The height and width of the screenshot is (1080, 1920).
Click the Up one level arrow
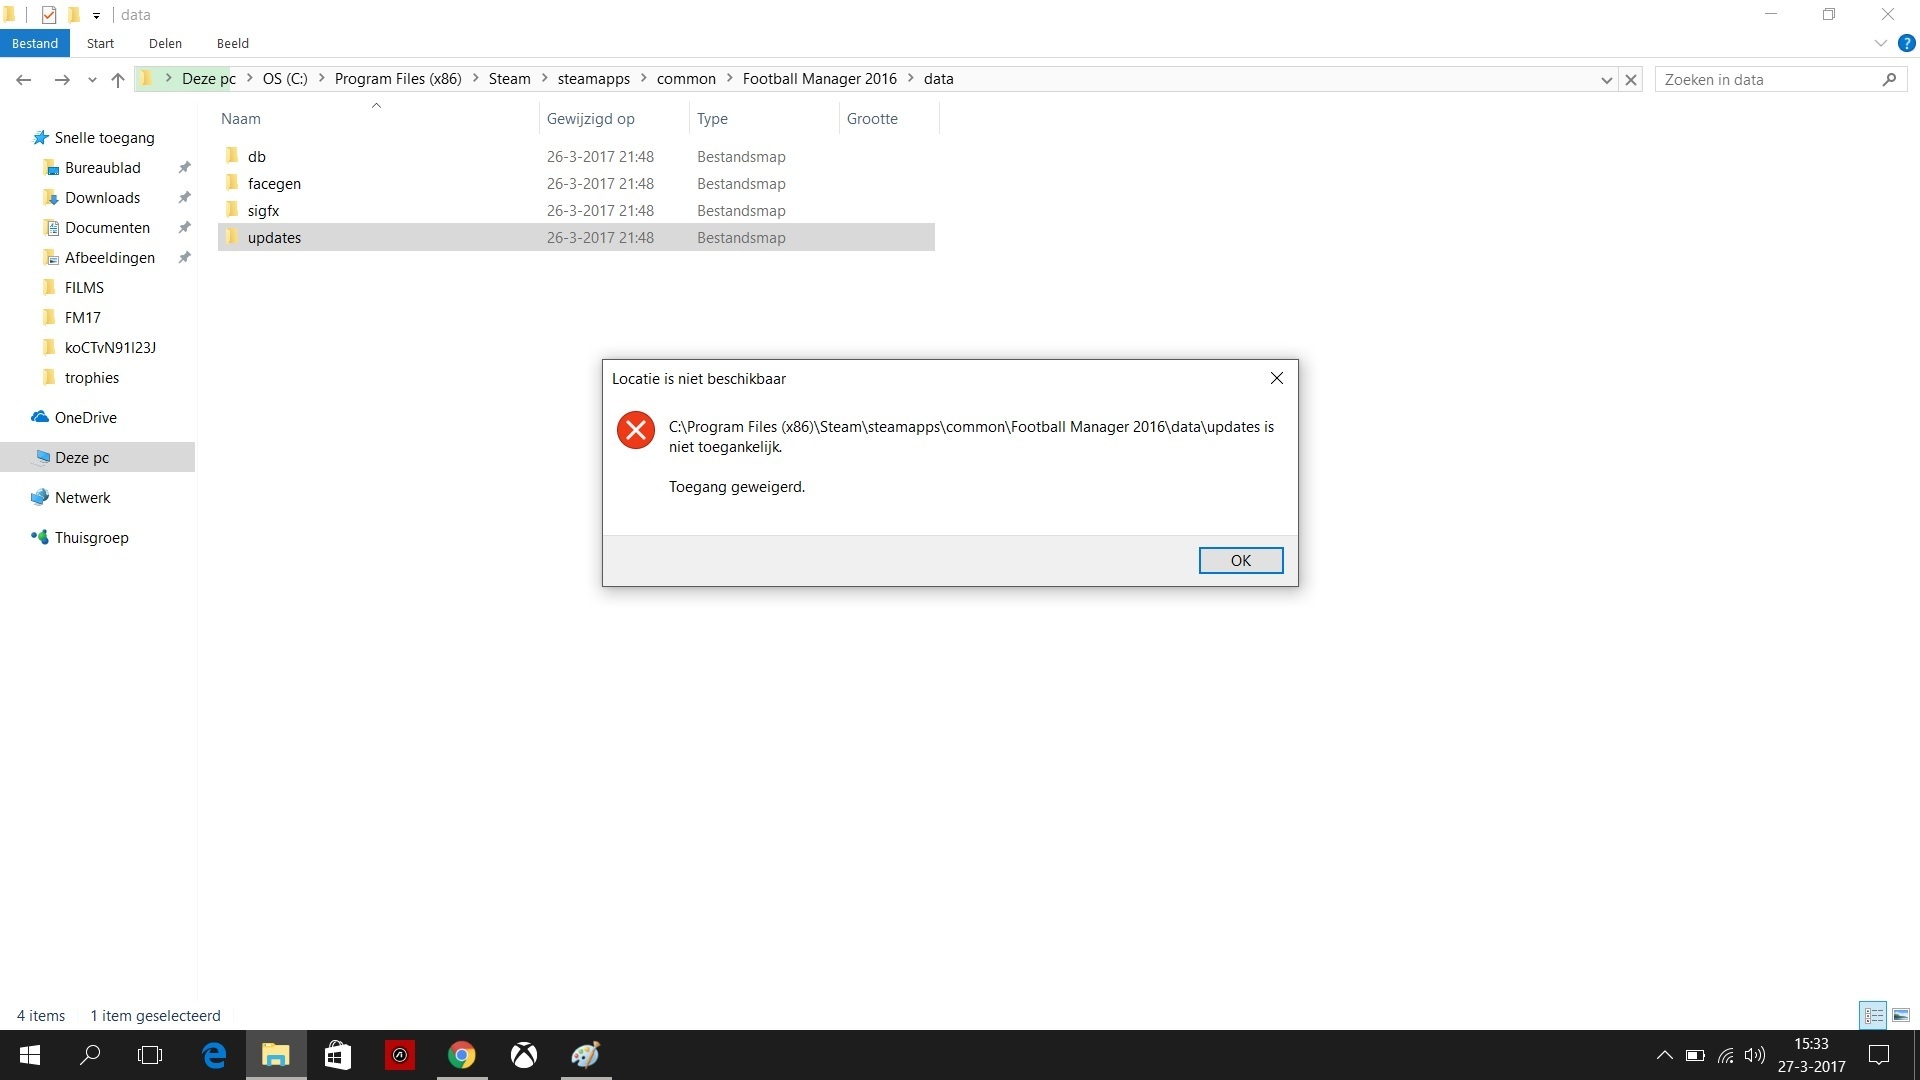pyautogui.click(x=118, y=80)
